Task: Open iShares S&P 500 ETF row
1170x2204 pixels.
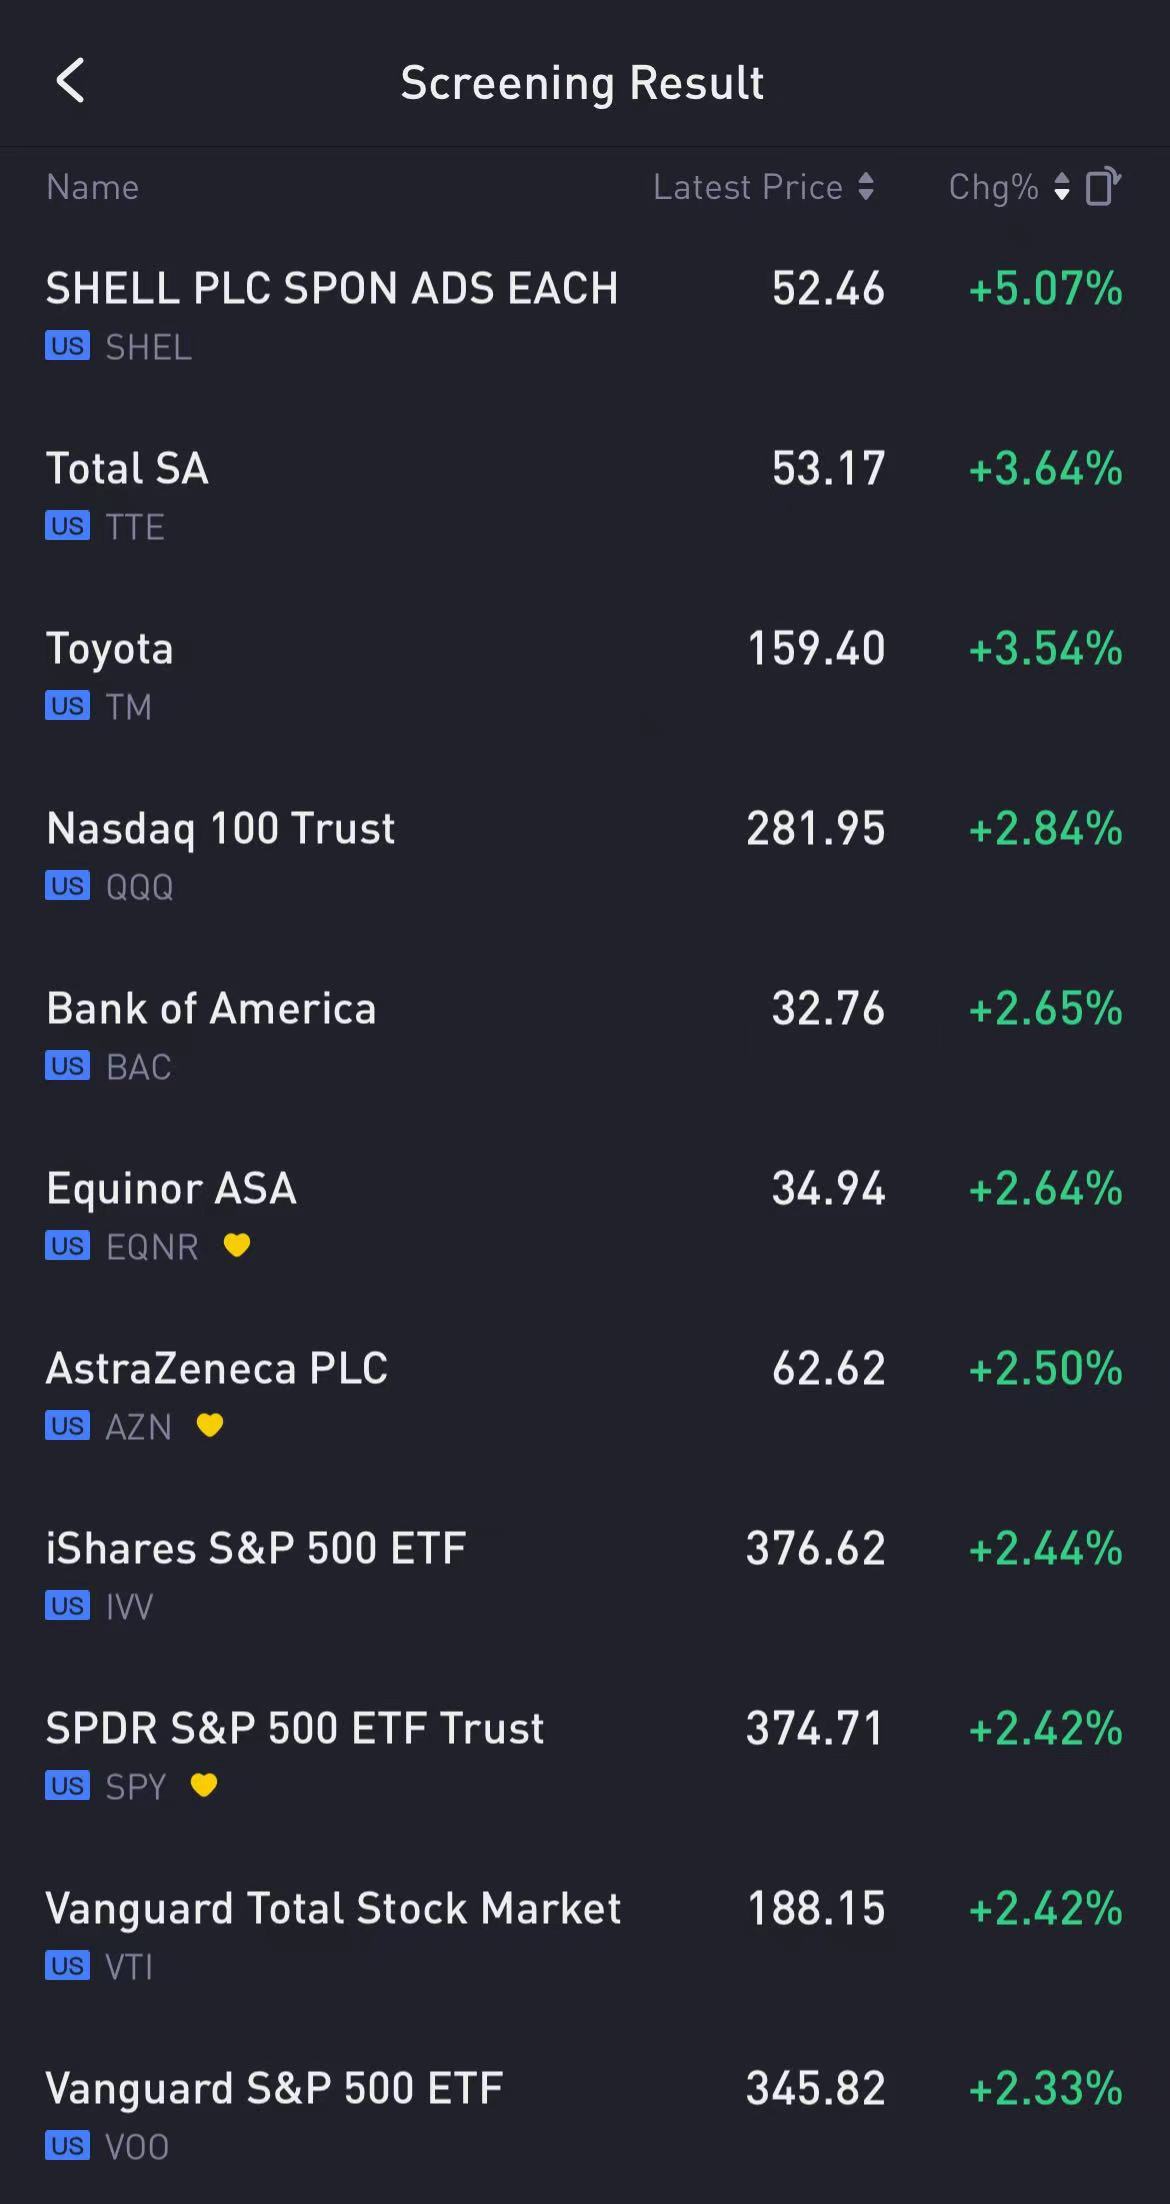Action: pyautogui.click(x=256, y=1549)
